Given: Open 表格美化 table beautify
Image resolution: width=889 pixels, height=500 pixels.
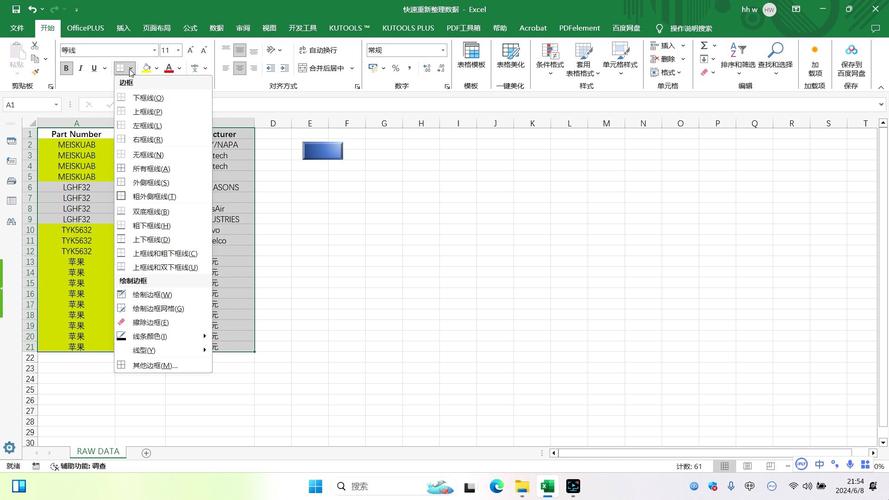Looking at the screenshot, I should pyautogui.click(x=511, y=56).
